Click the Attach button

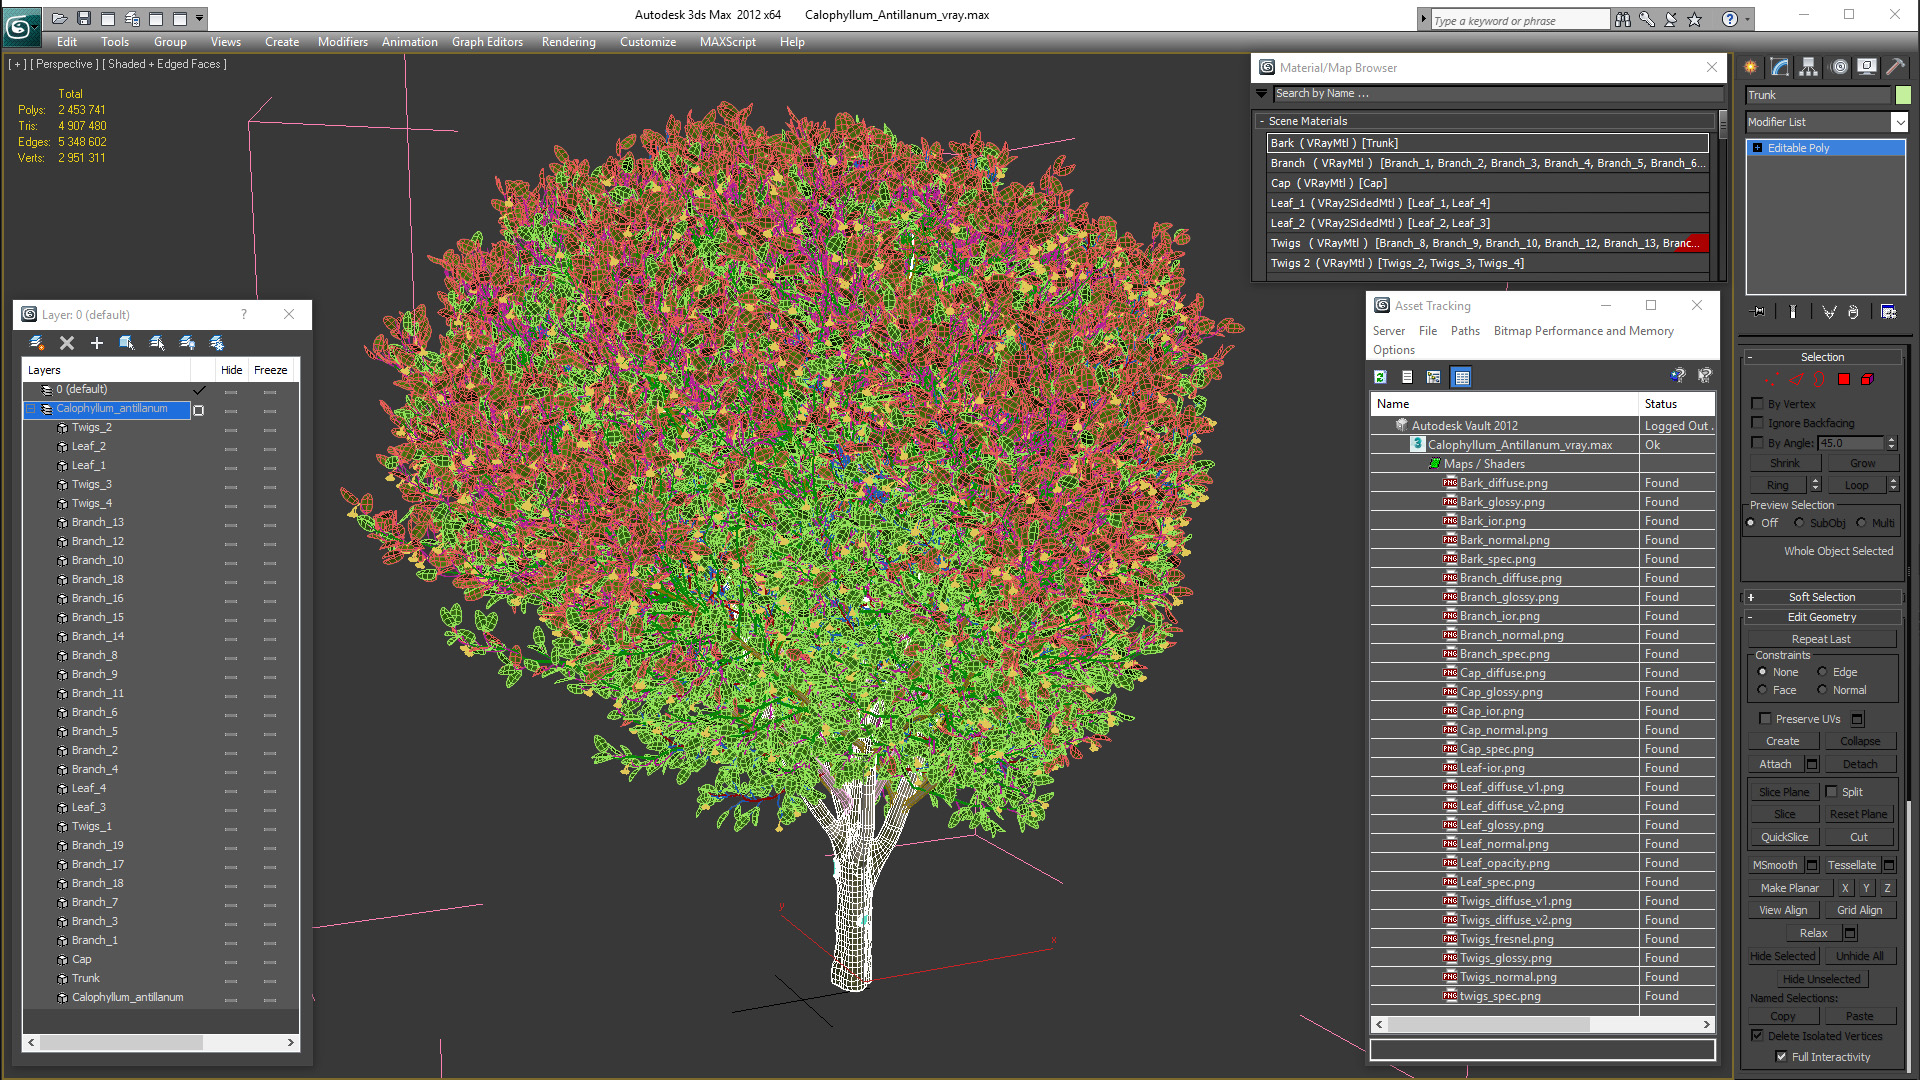pyautogui.click(x=1775, y=764)
